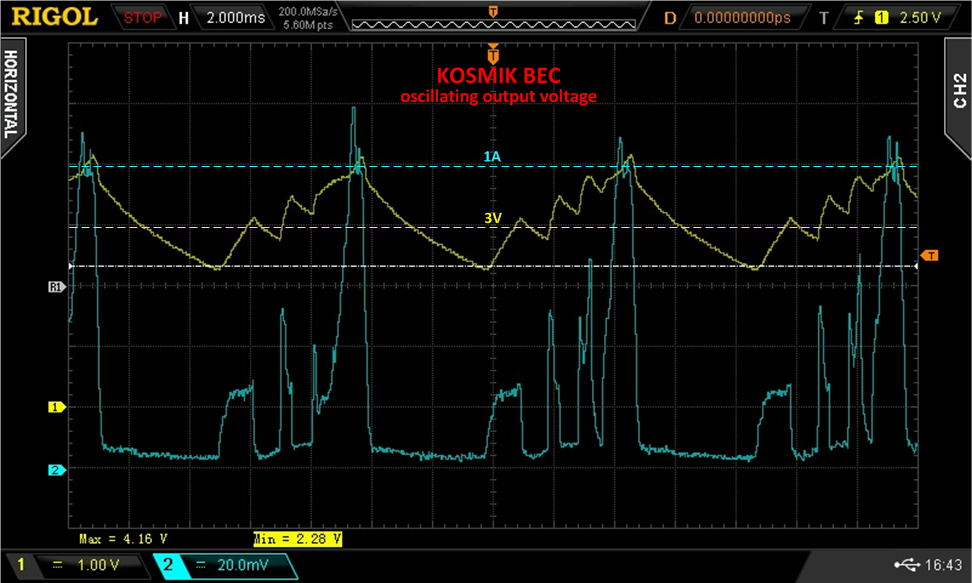Open the 2.000ms horizontal timebase setting

click(x=236, y=17)
